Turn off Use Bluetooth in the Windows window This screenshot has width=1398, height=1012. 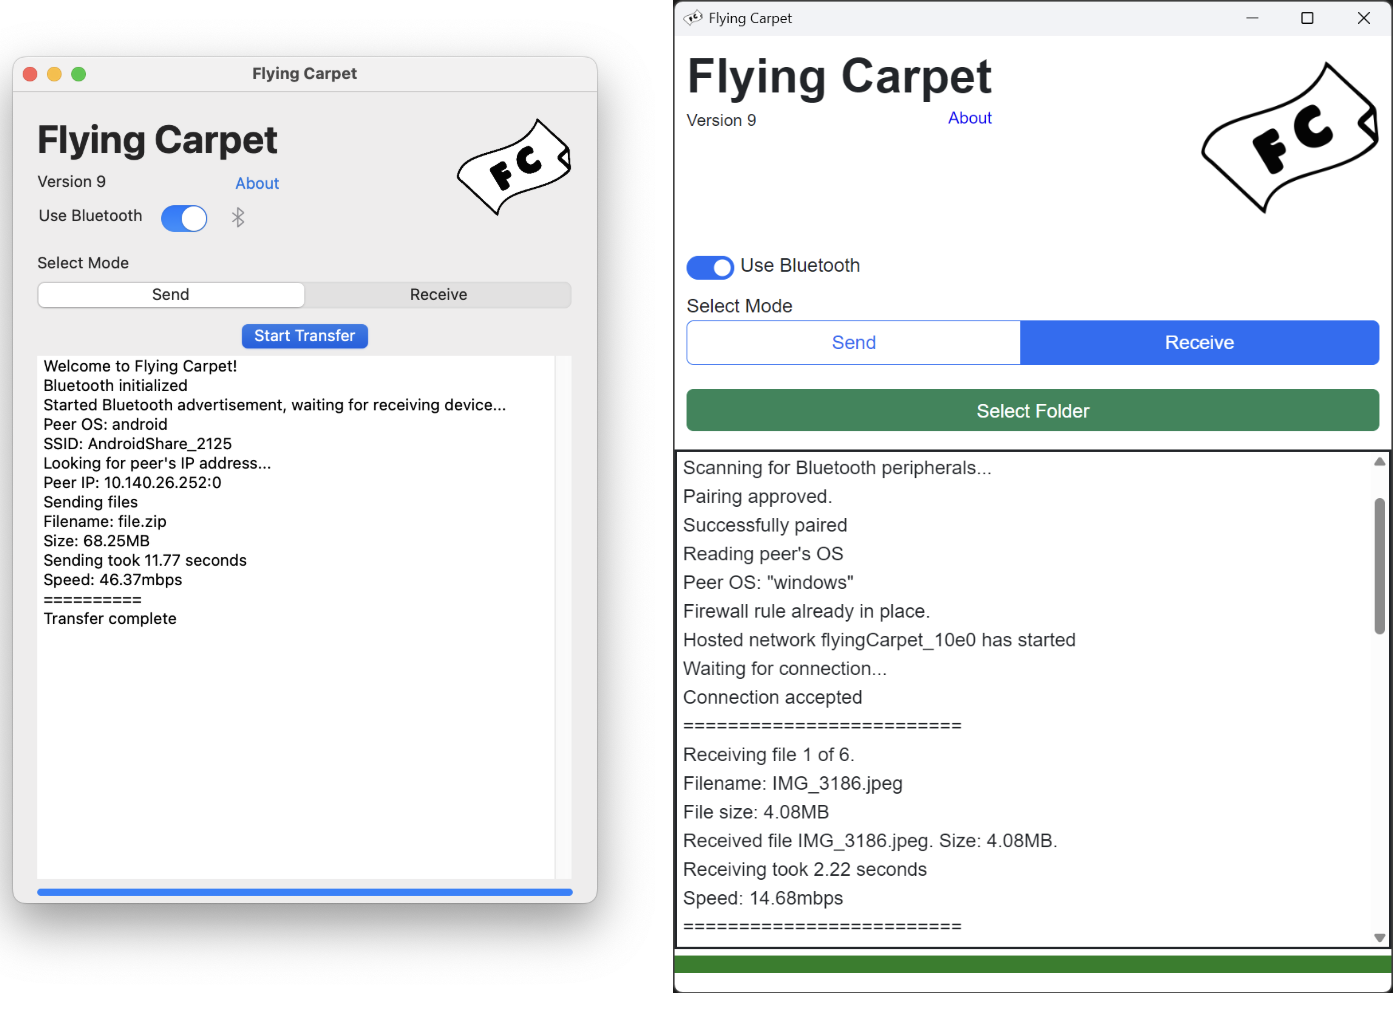pyautogui.click(x=710, y=267)
